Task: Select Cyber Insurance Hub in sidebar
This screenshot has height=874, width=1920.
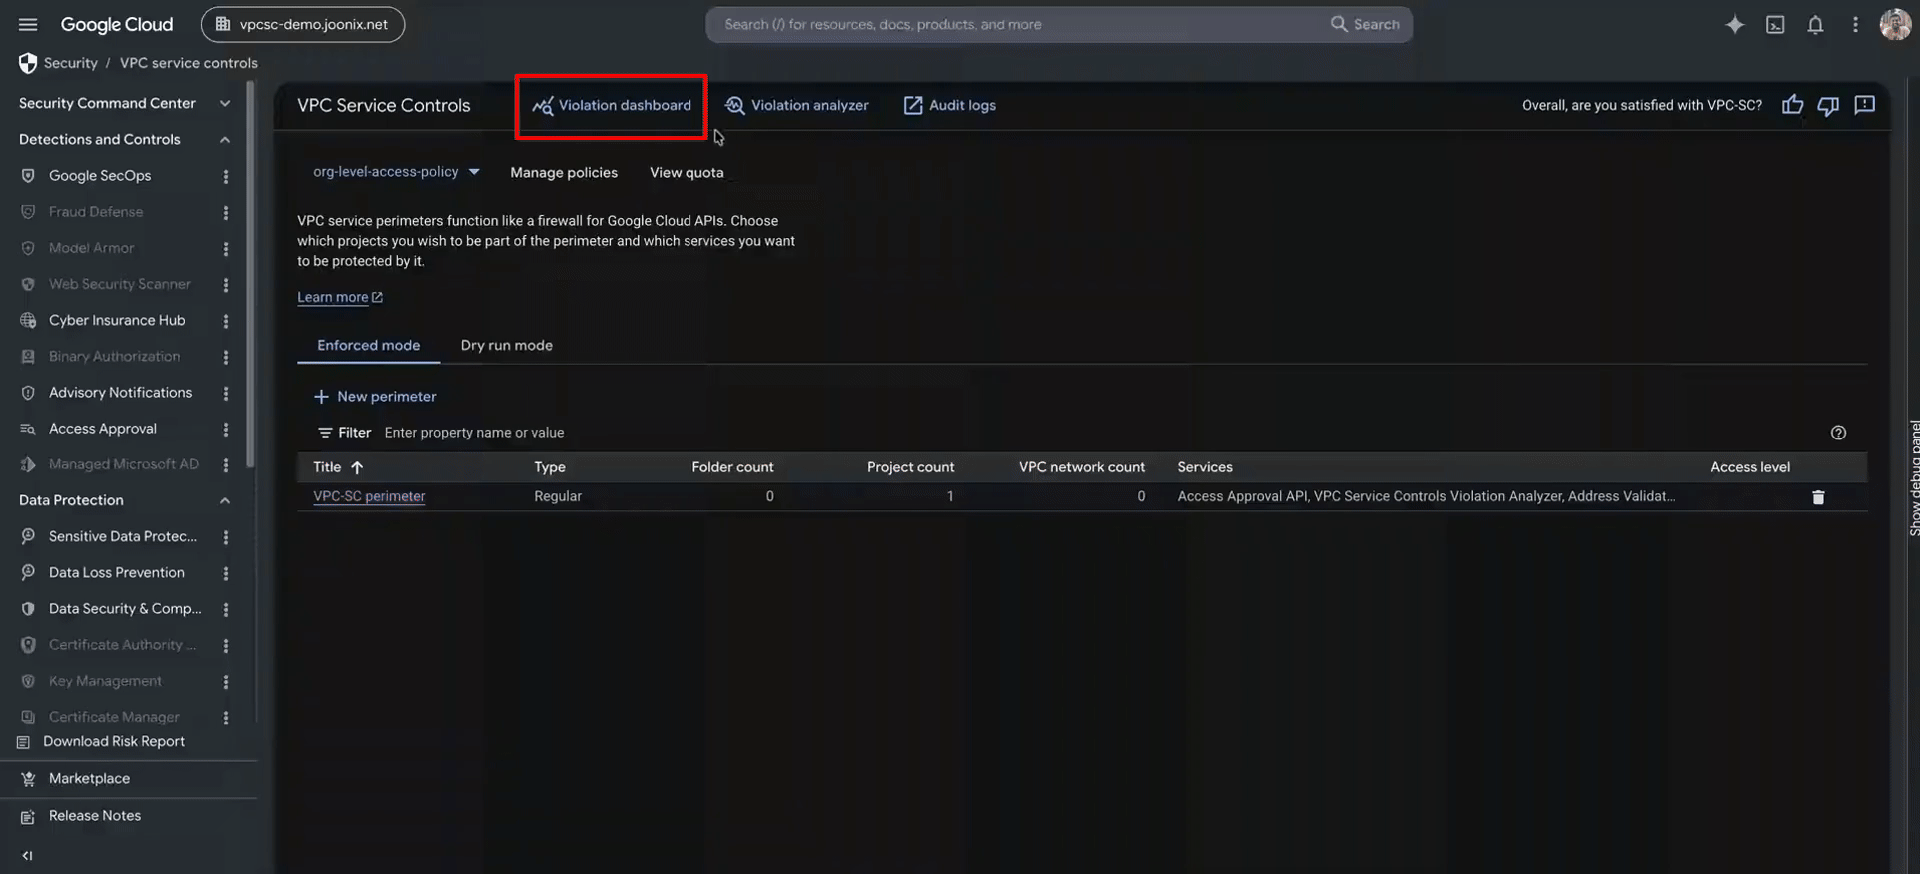Action: (117, 321)
